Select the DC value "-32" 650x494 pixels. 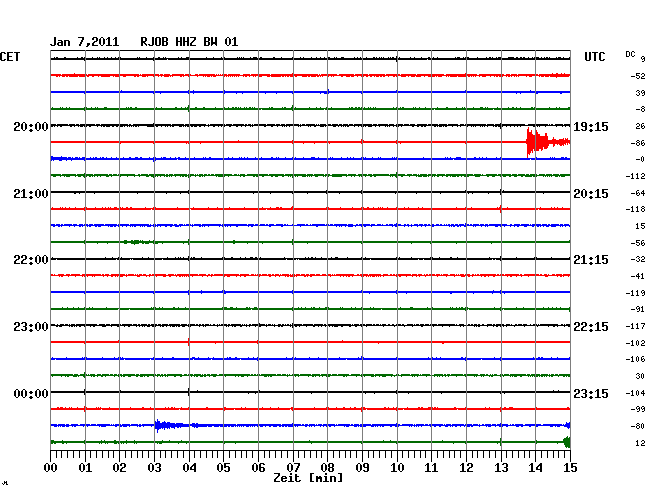pos(638,259)
